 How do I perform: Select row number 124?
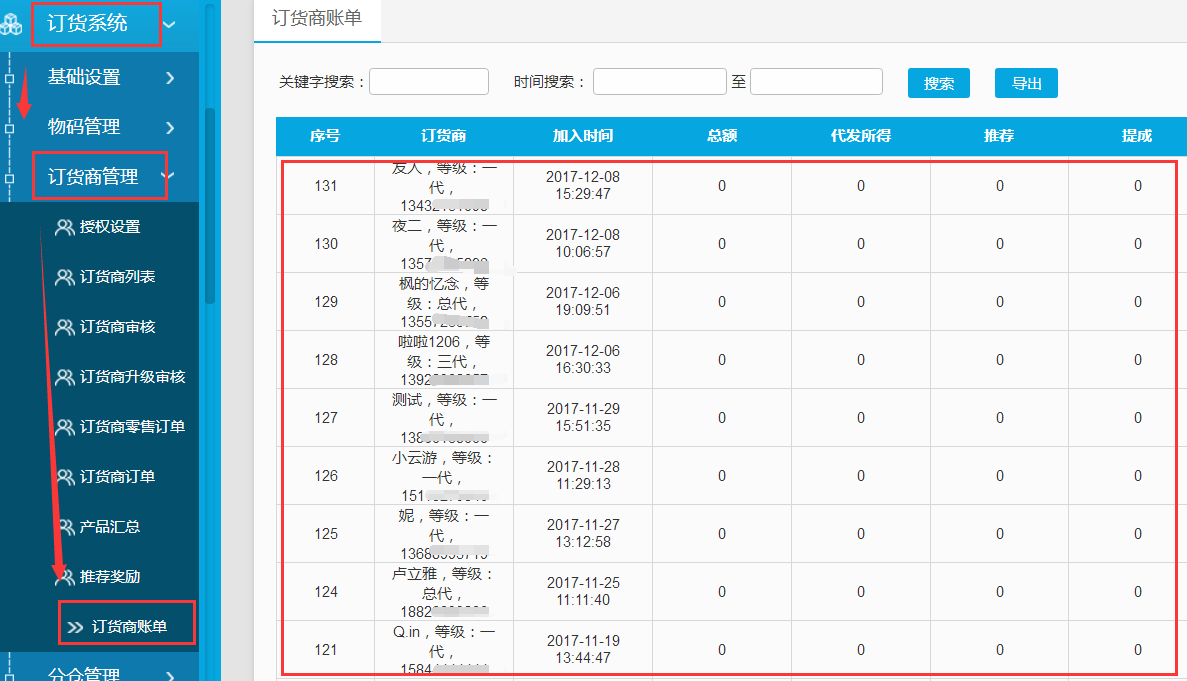click(x=326, y=592)
